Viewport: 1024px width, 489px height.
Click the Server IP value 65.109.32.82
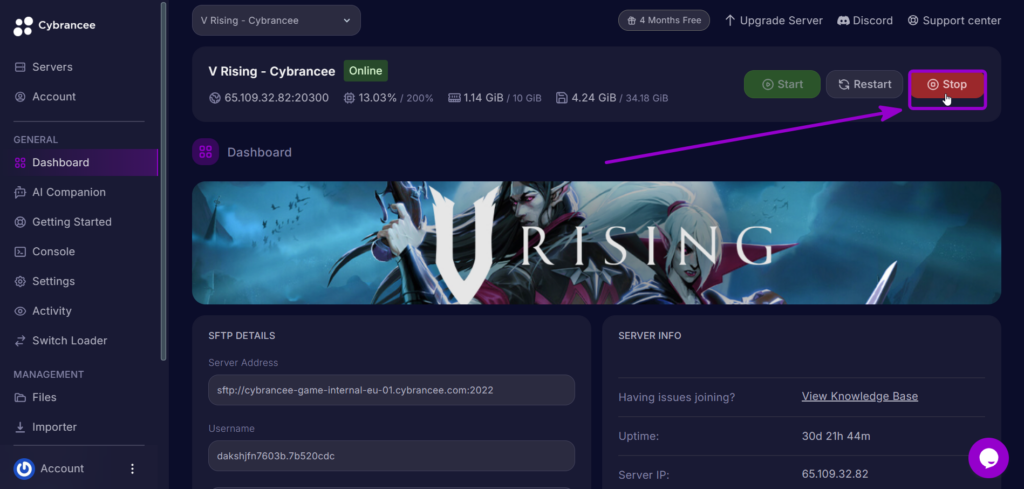pyautogui.click(x=835, y=475)
